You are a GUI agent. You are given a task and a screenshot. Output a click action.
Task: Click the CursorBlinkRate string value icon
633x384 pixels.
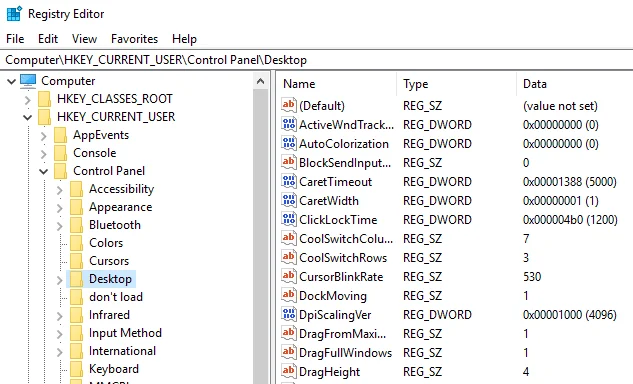coord(289,276)
